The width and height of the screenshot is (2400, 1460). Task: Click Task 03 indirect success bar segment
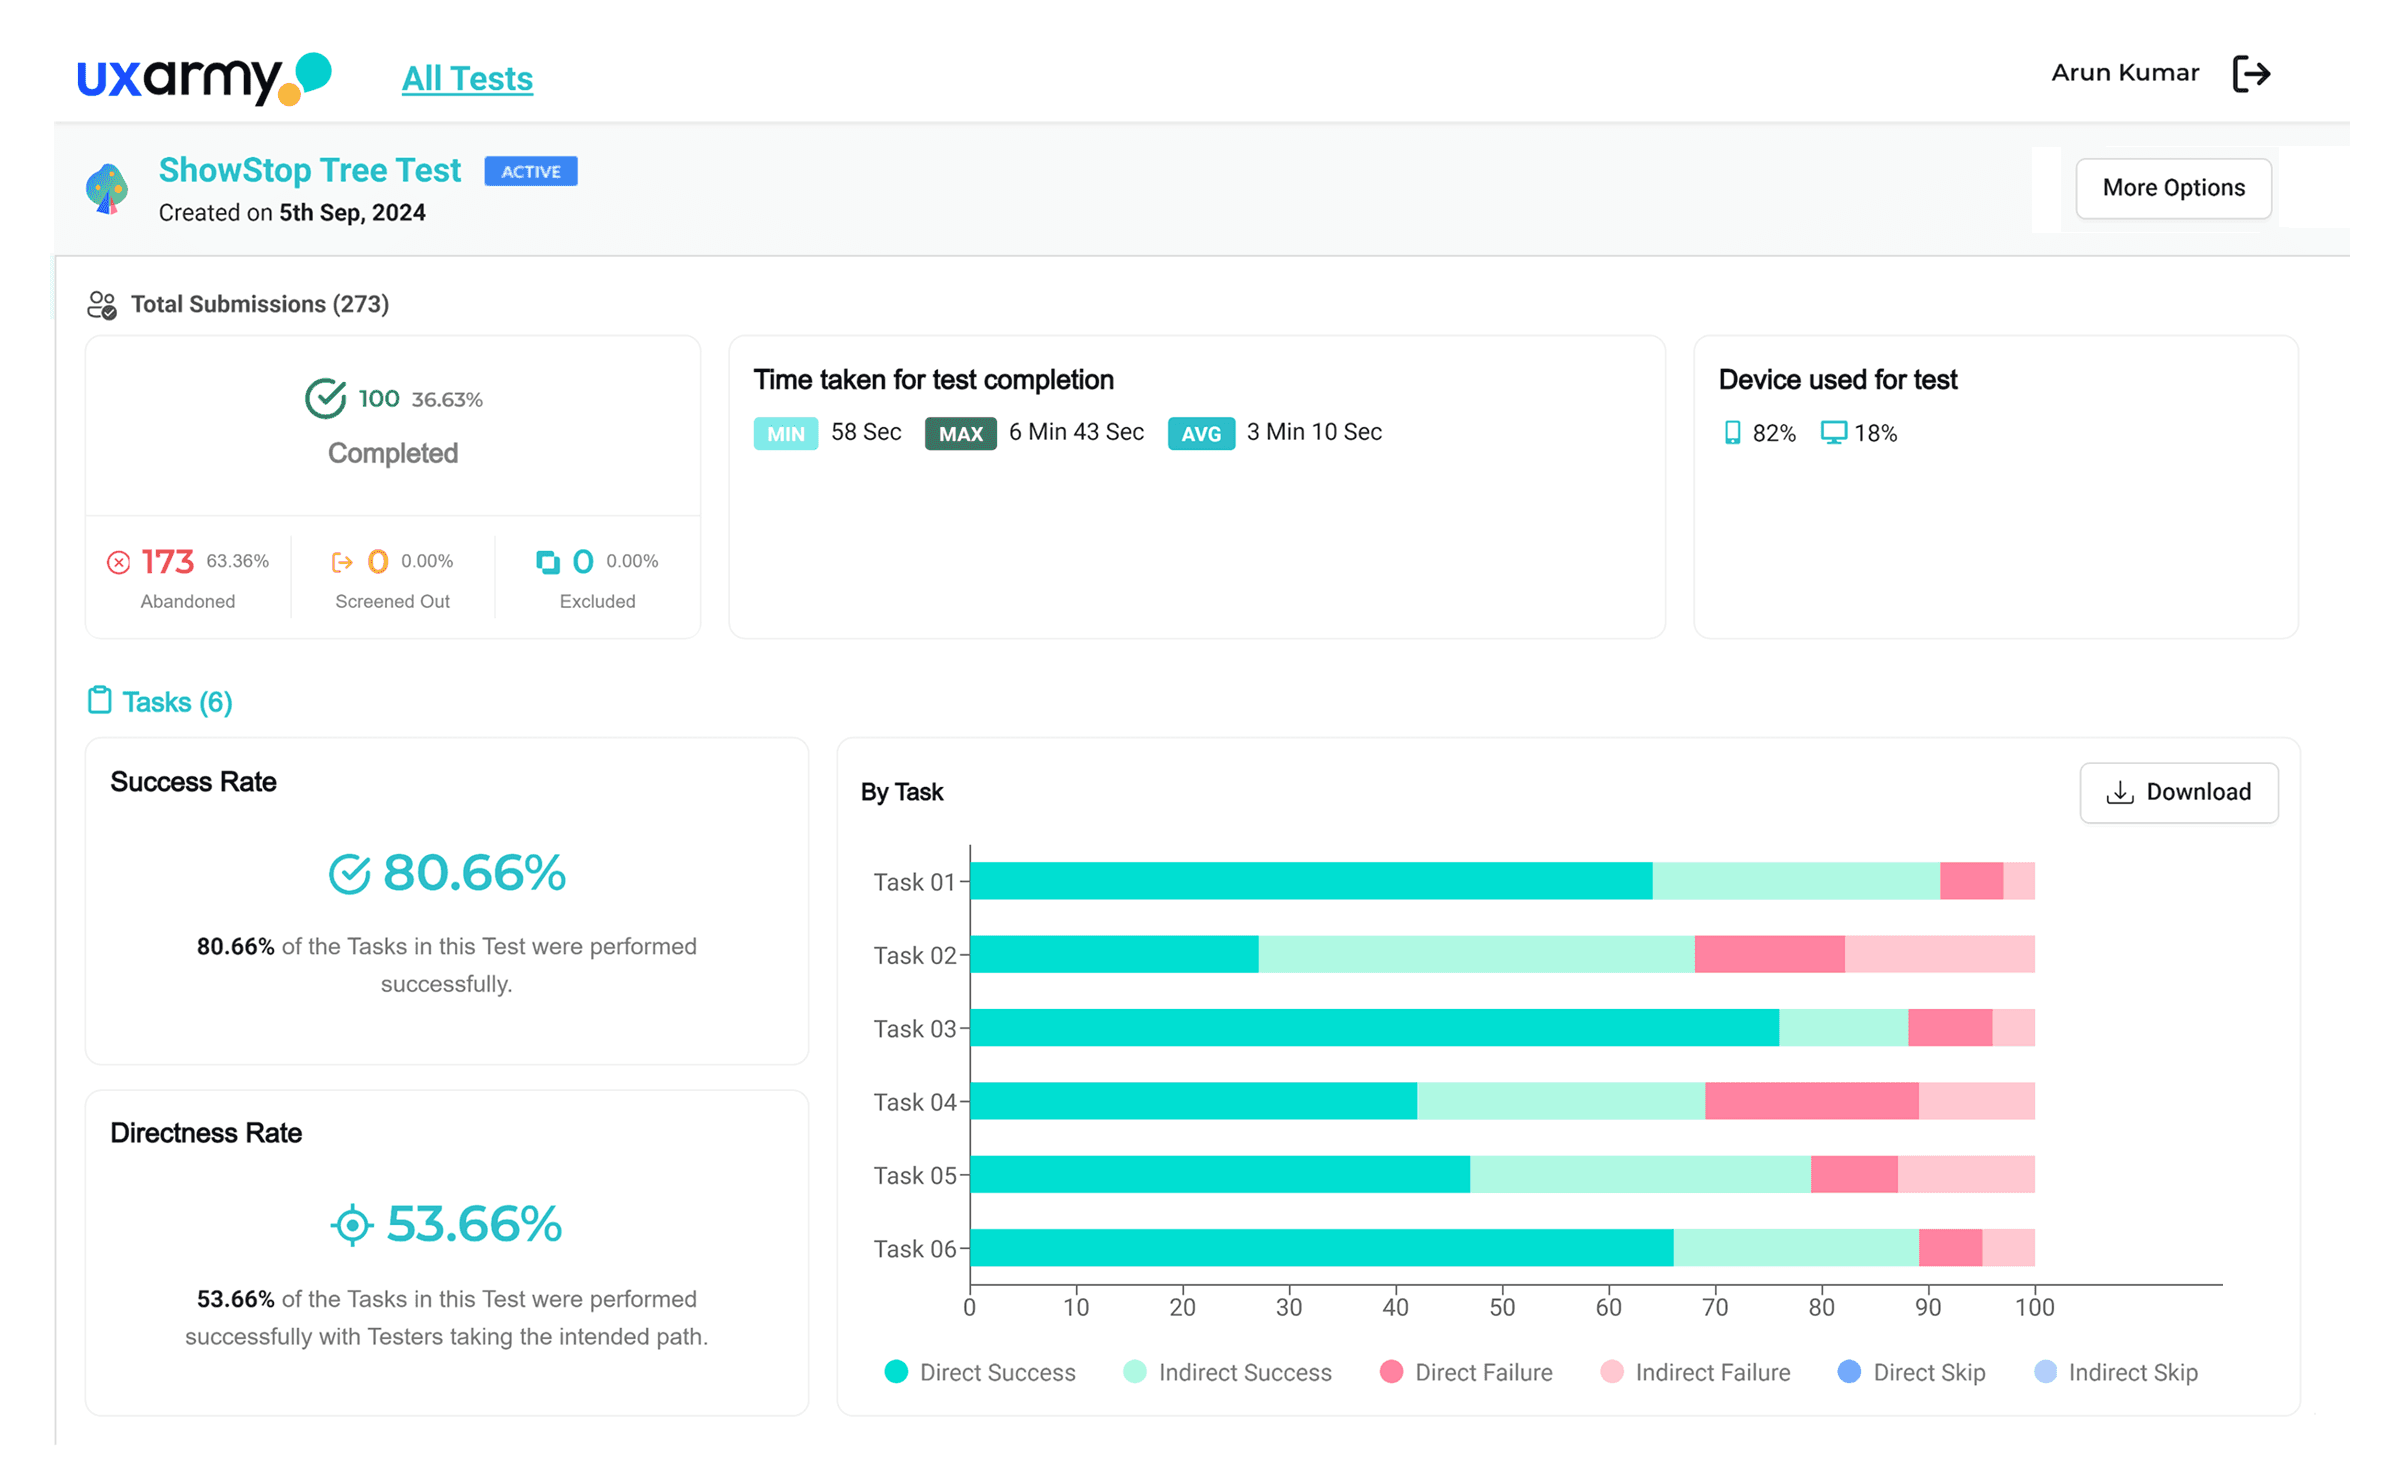click(1843, 1027)
